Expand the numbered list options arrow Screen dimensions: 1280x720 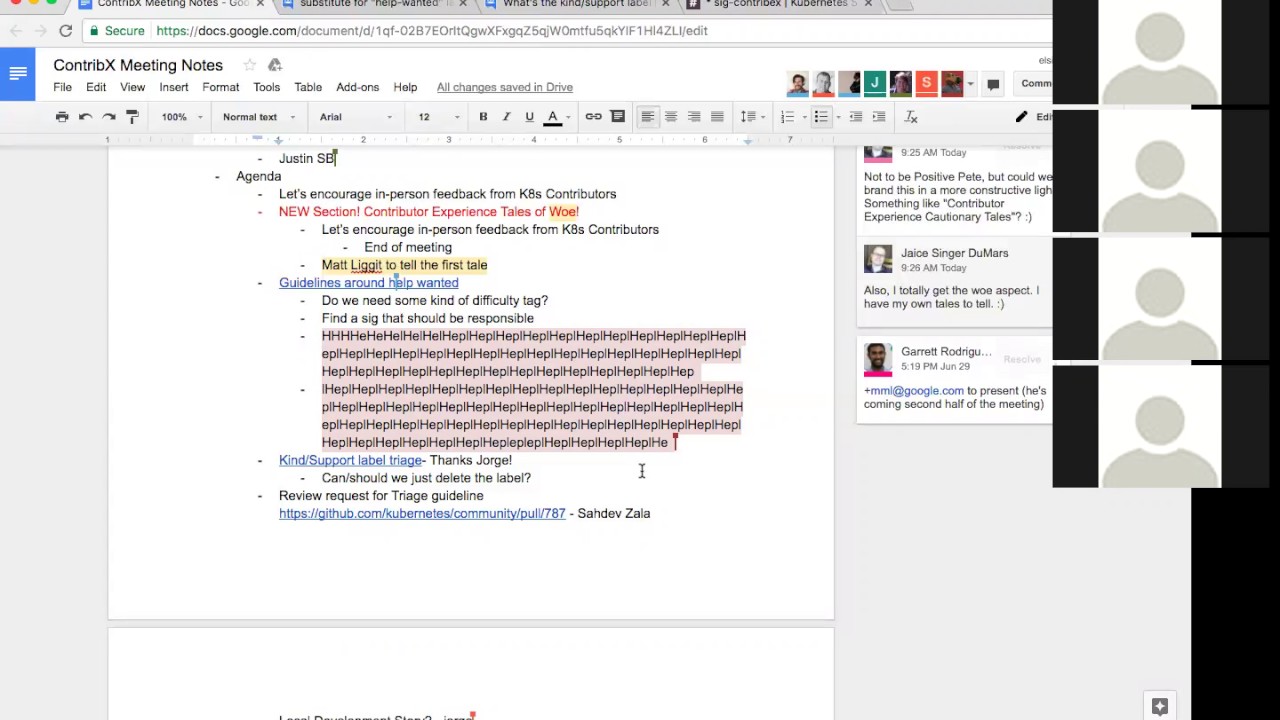804,117
